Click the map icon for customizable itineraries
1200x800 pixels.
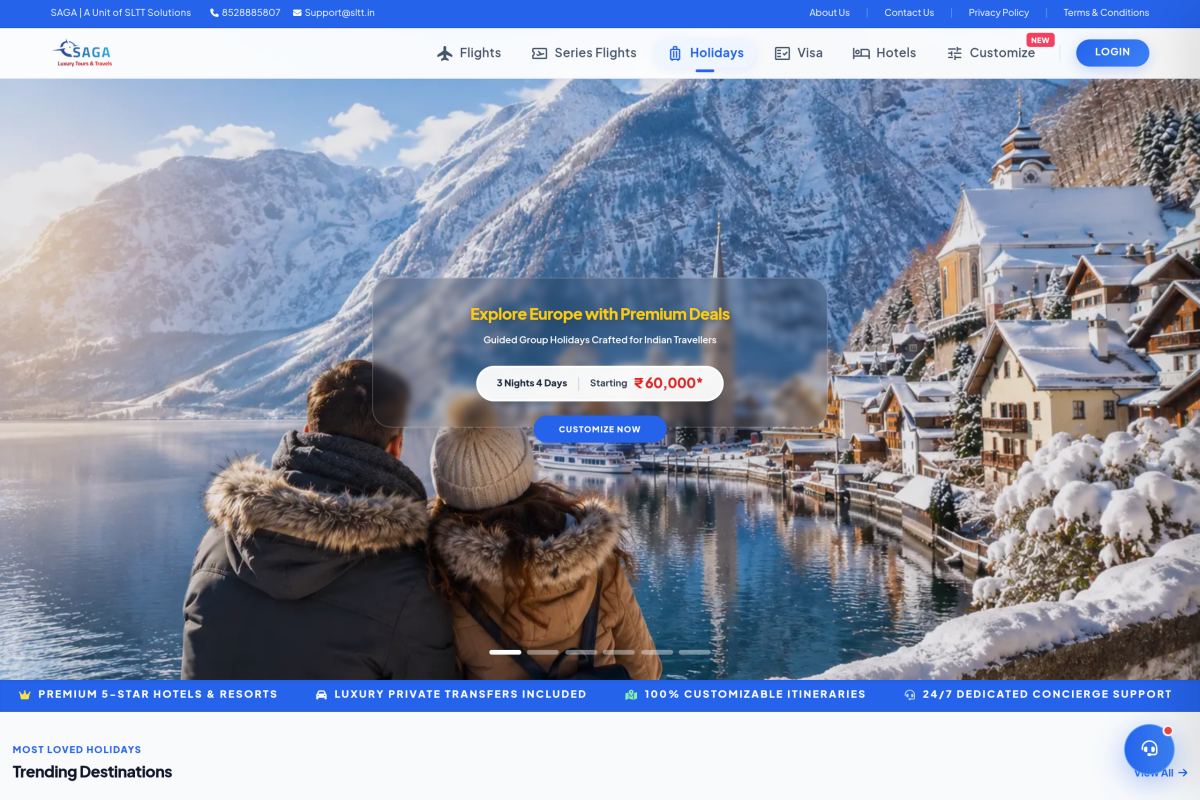(631, 694)
